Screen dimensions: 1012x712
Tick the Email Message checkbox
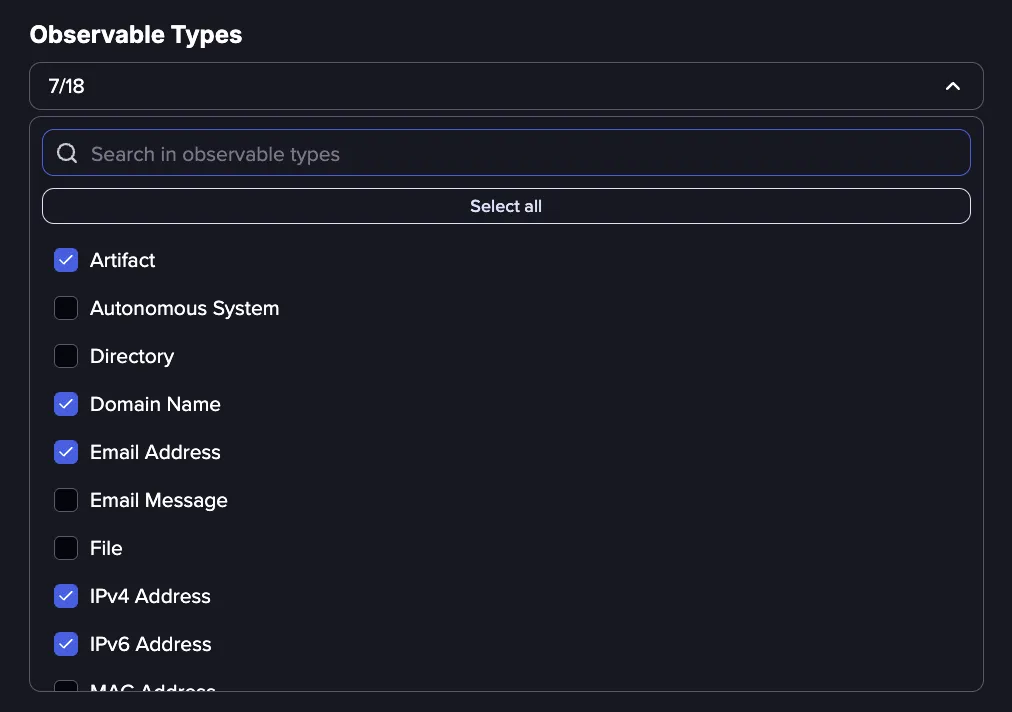66,500
